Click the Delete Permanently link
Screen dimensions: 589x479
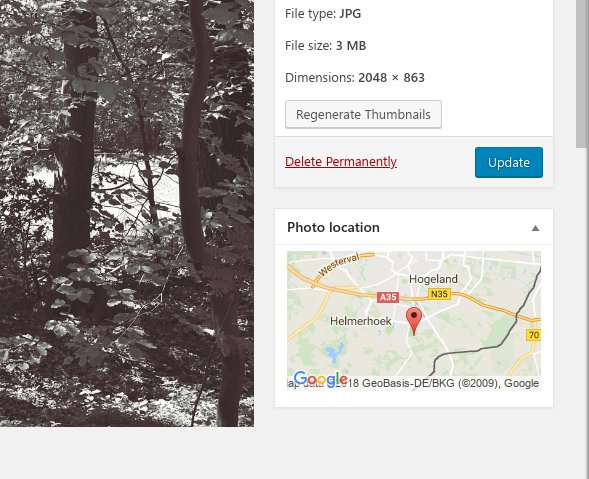pos(341,162)
